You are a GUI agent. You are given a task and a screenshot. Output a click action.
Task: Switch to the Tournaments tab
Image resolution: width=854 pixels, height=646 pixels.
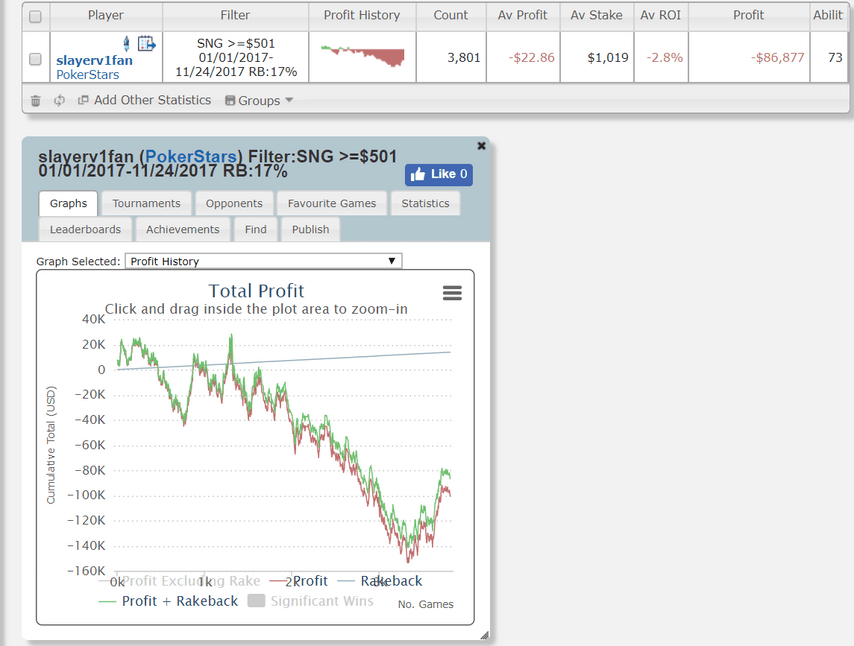[146, 203]
